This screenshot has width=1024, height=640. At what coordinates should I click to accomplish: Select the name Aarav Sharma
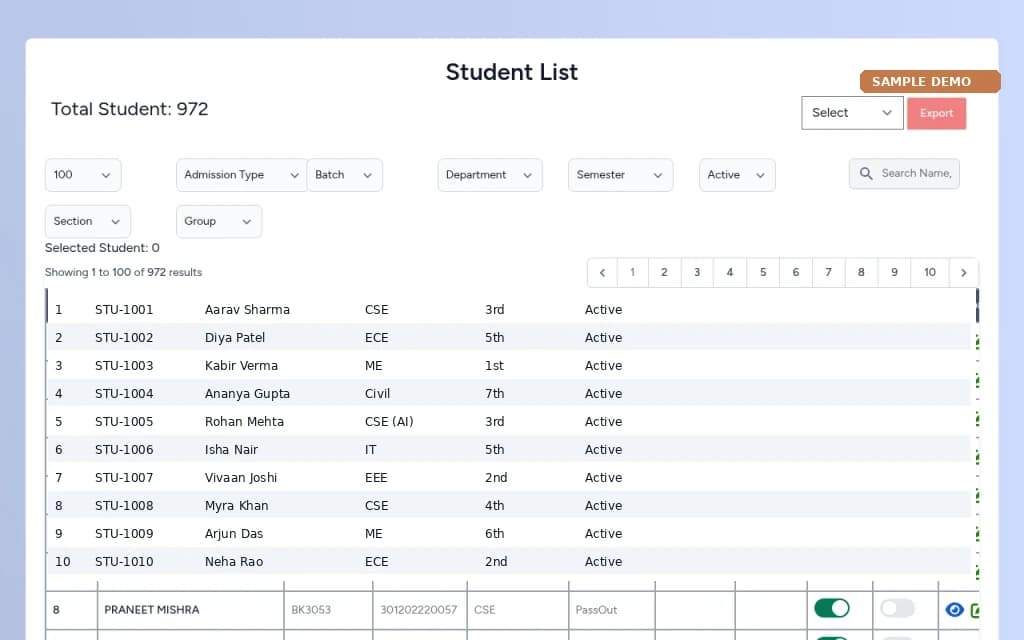tap(247, 310)
